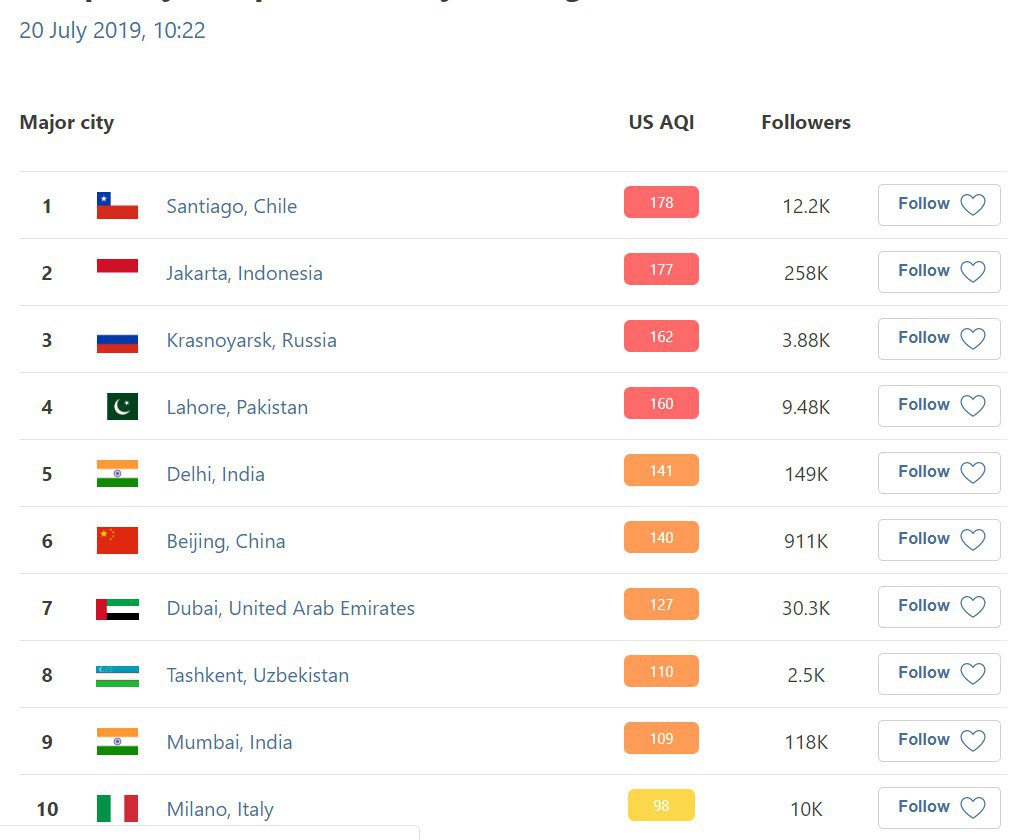Open the Krasnoyarsk, Russia city link
This screenshot has height=840, width=1015.
[251, 340]
